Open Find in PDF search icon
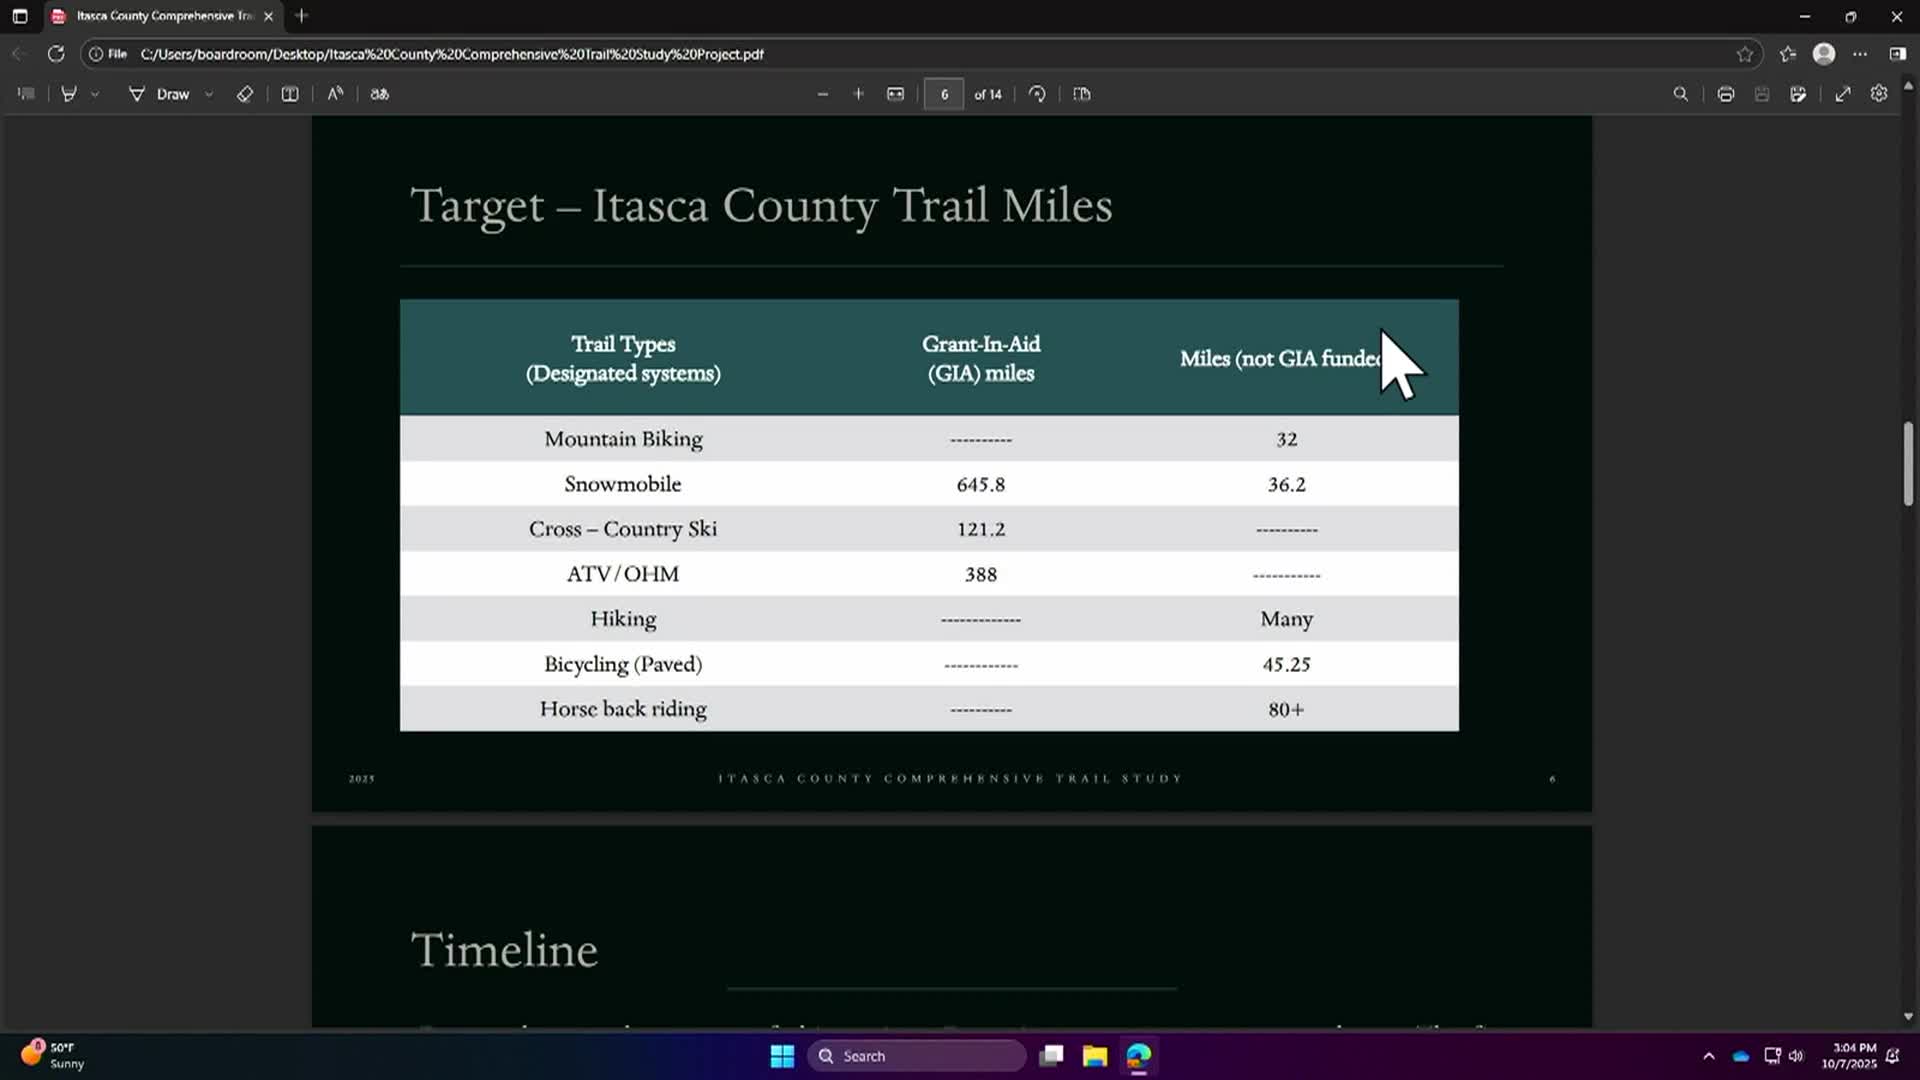Viewport: 1920px width, 1080px height. coord(1681,94)
